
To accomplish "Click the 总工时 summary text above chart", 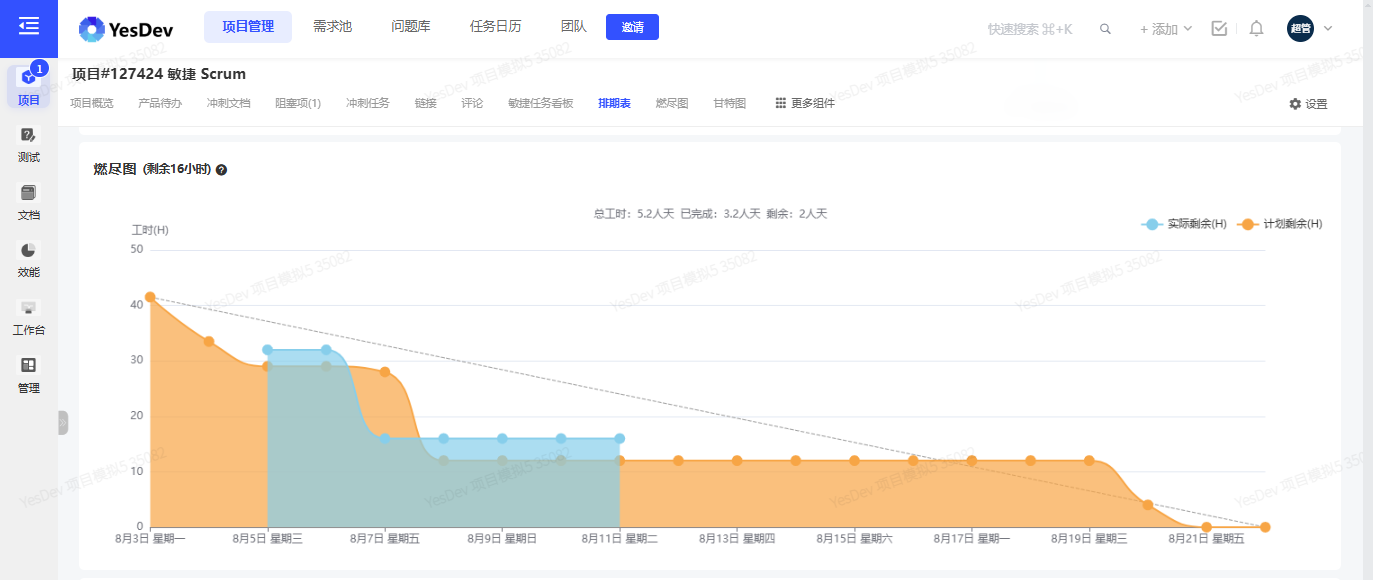I will (x=634, y=214).
